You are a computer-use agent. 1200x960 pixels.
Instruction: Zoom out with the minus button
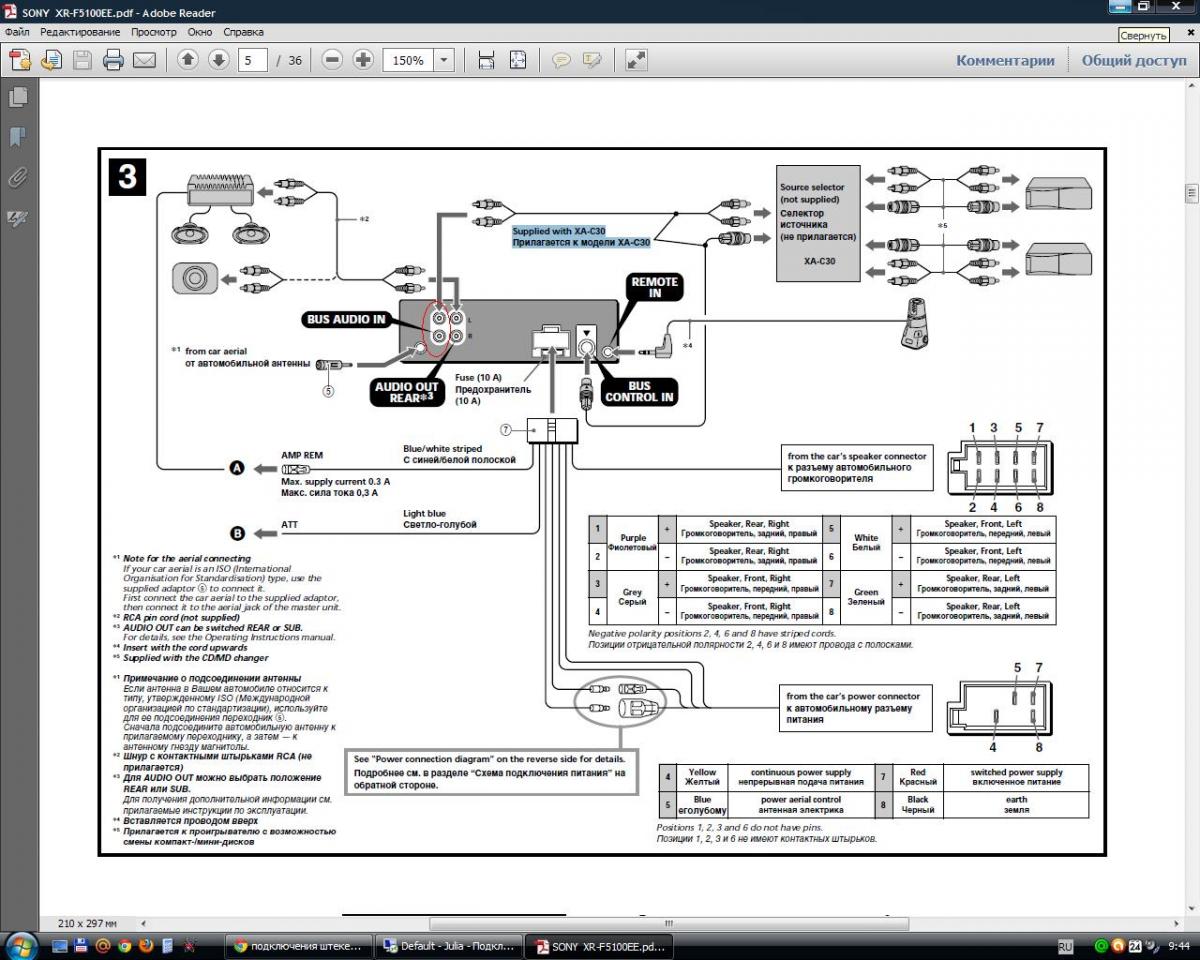click(x=332, y=60)
